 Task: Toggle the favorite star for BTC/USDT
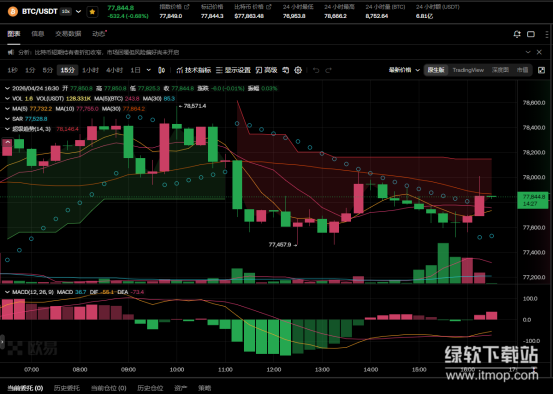click(x=92, y=12)
